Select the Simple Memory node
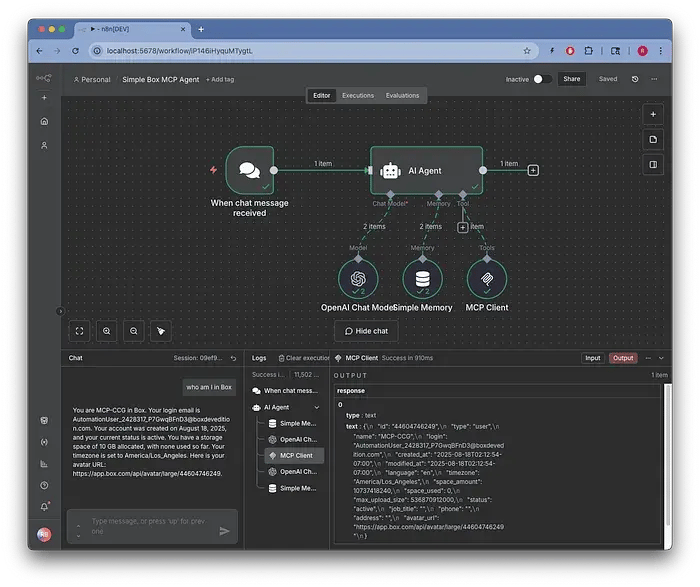The height and width of the screenshot is (587, 700). point(422,279)
